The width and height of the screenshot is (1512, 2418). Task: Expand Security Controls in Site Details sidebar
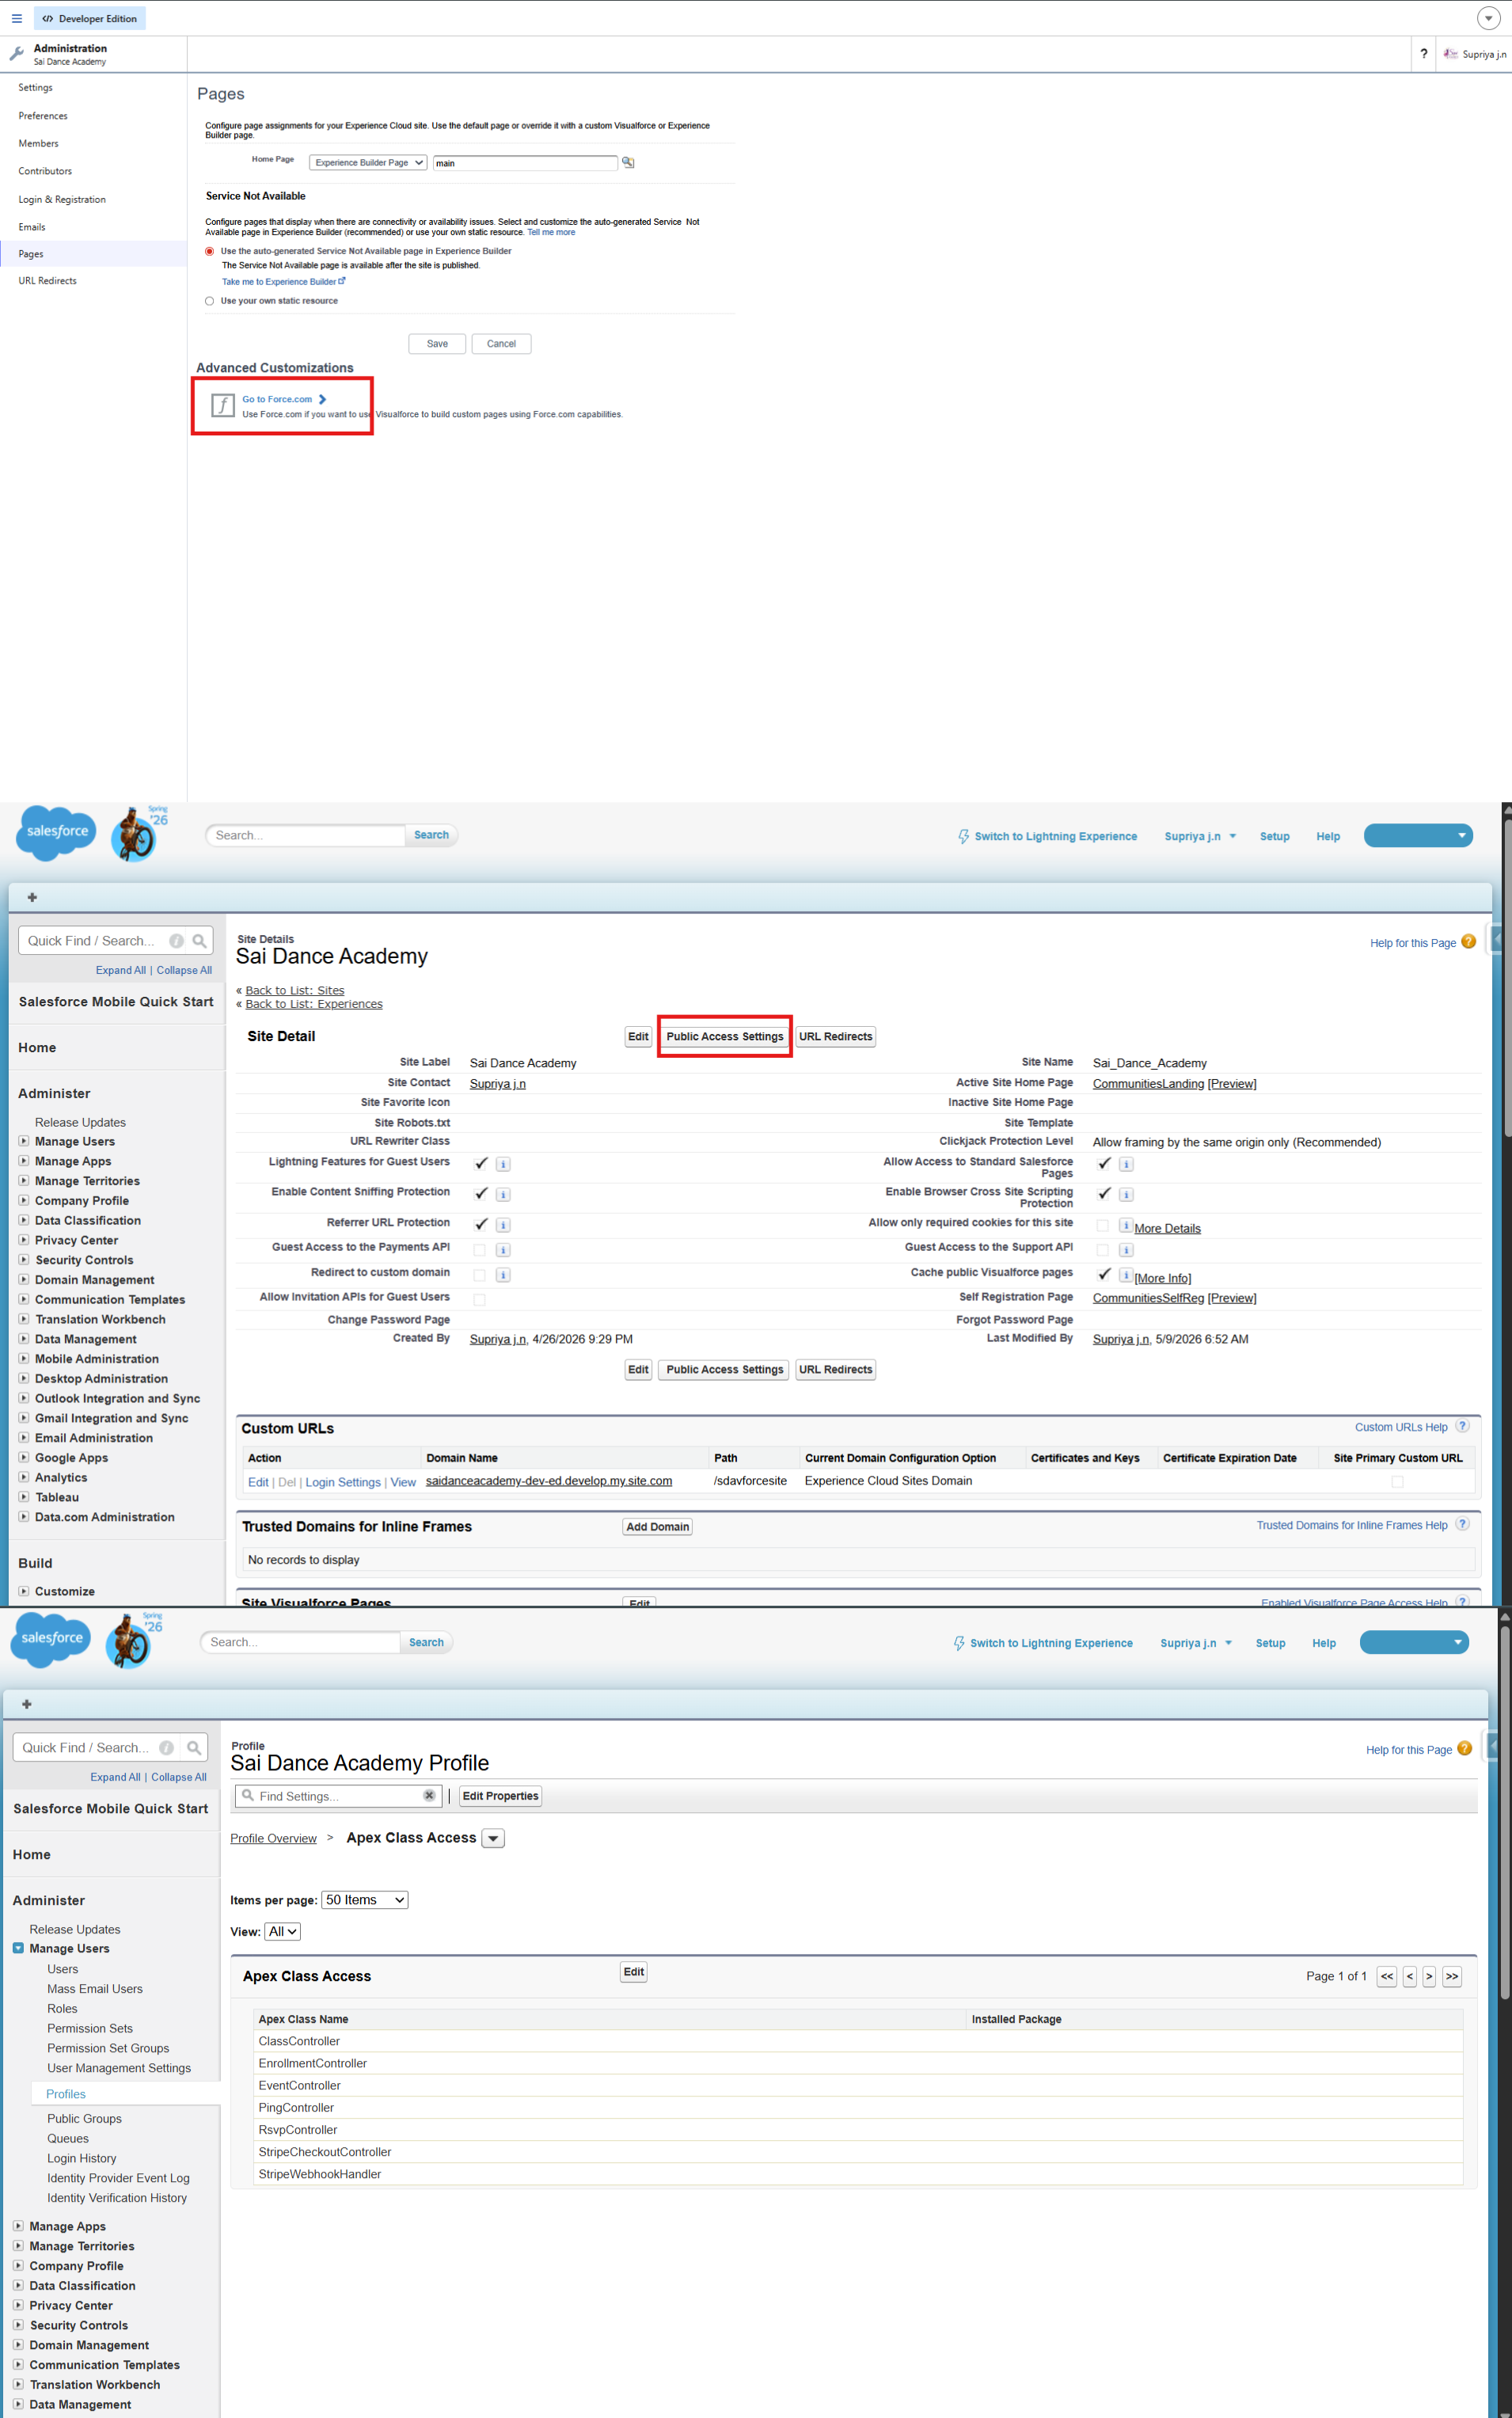(x=24, y=1259)
